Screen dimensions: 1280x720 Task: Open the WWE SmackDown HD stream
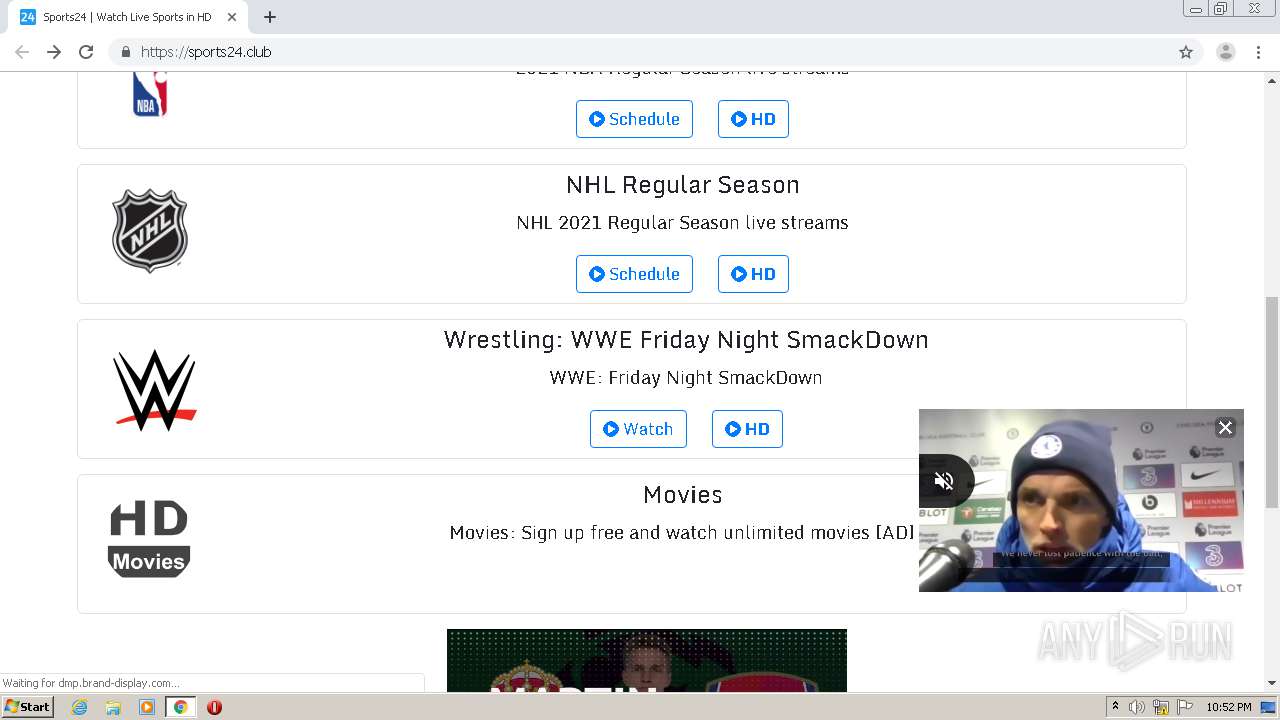(x=747, y=429)
